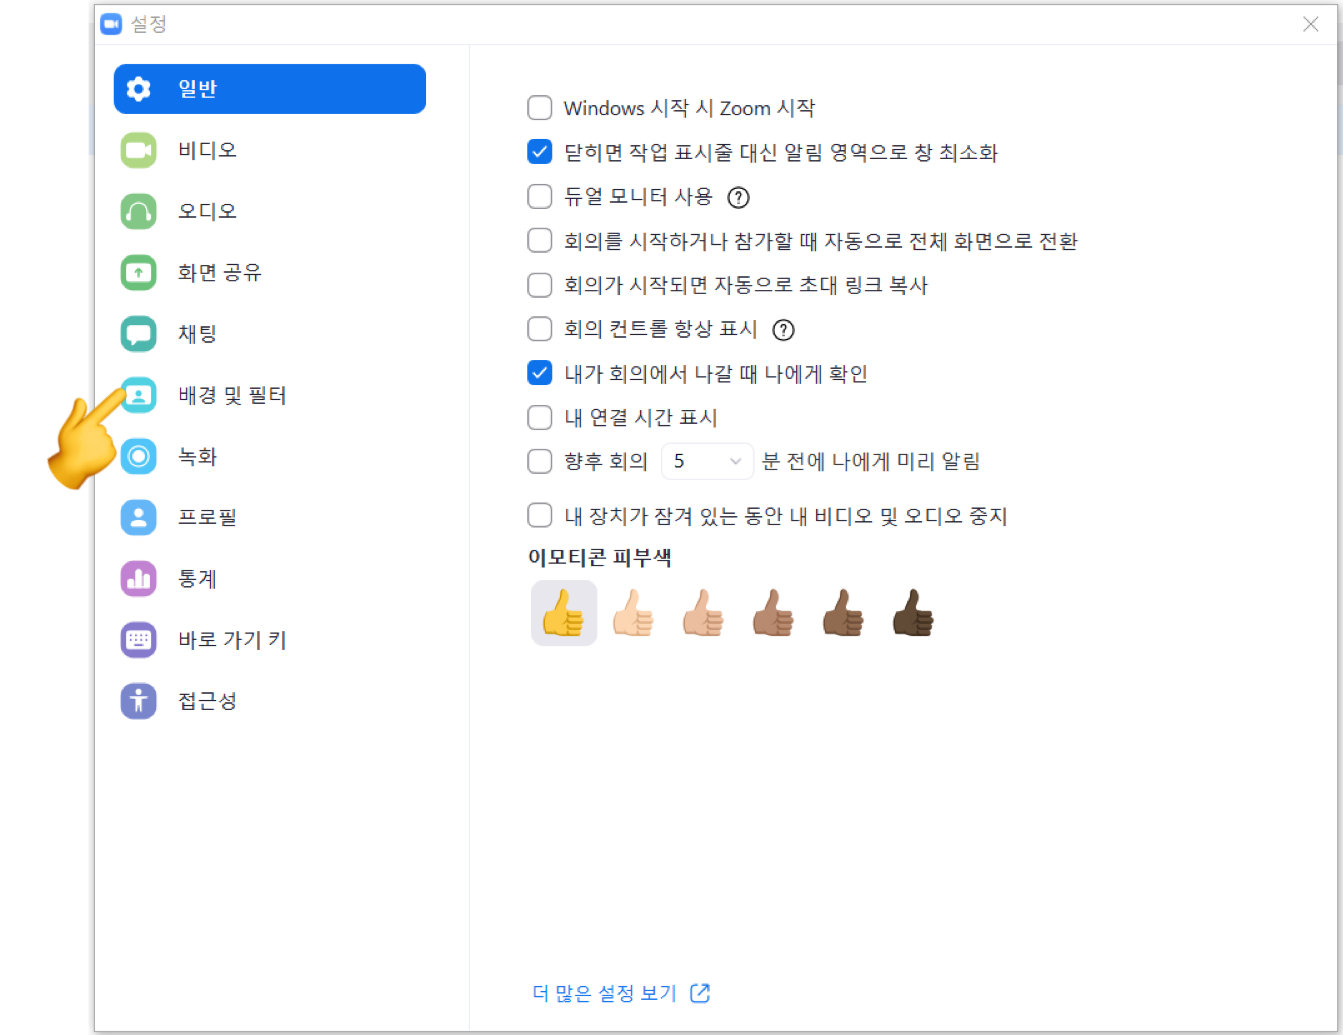The width and height of the screenshot is (1343, 1035).
Task: Click the 화면 공유 icon
Action: [139, 272]
